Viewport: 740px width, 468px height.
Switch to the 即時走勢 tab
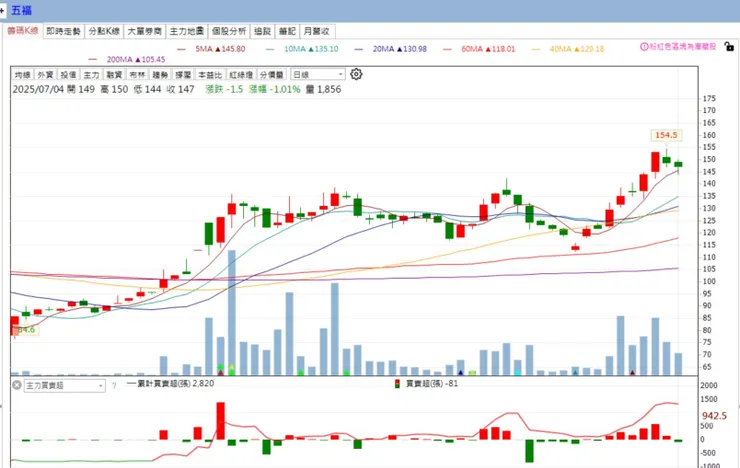coord(63,31)
